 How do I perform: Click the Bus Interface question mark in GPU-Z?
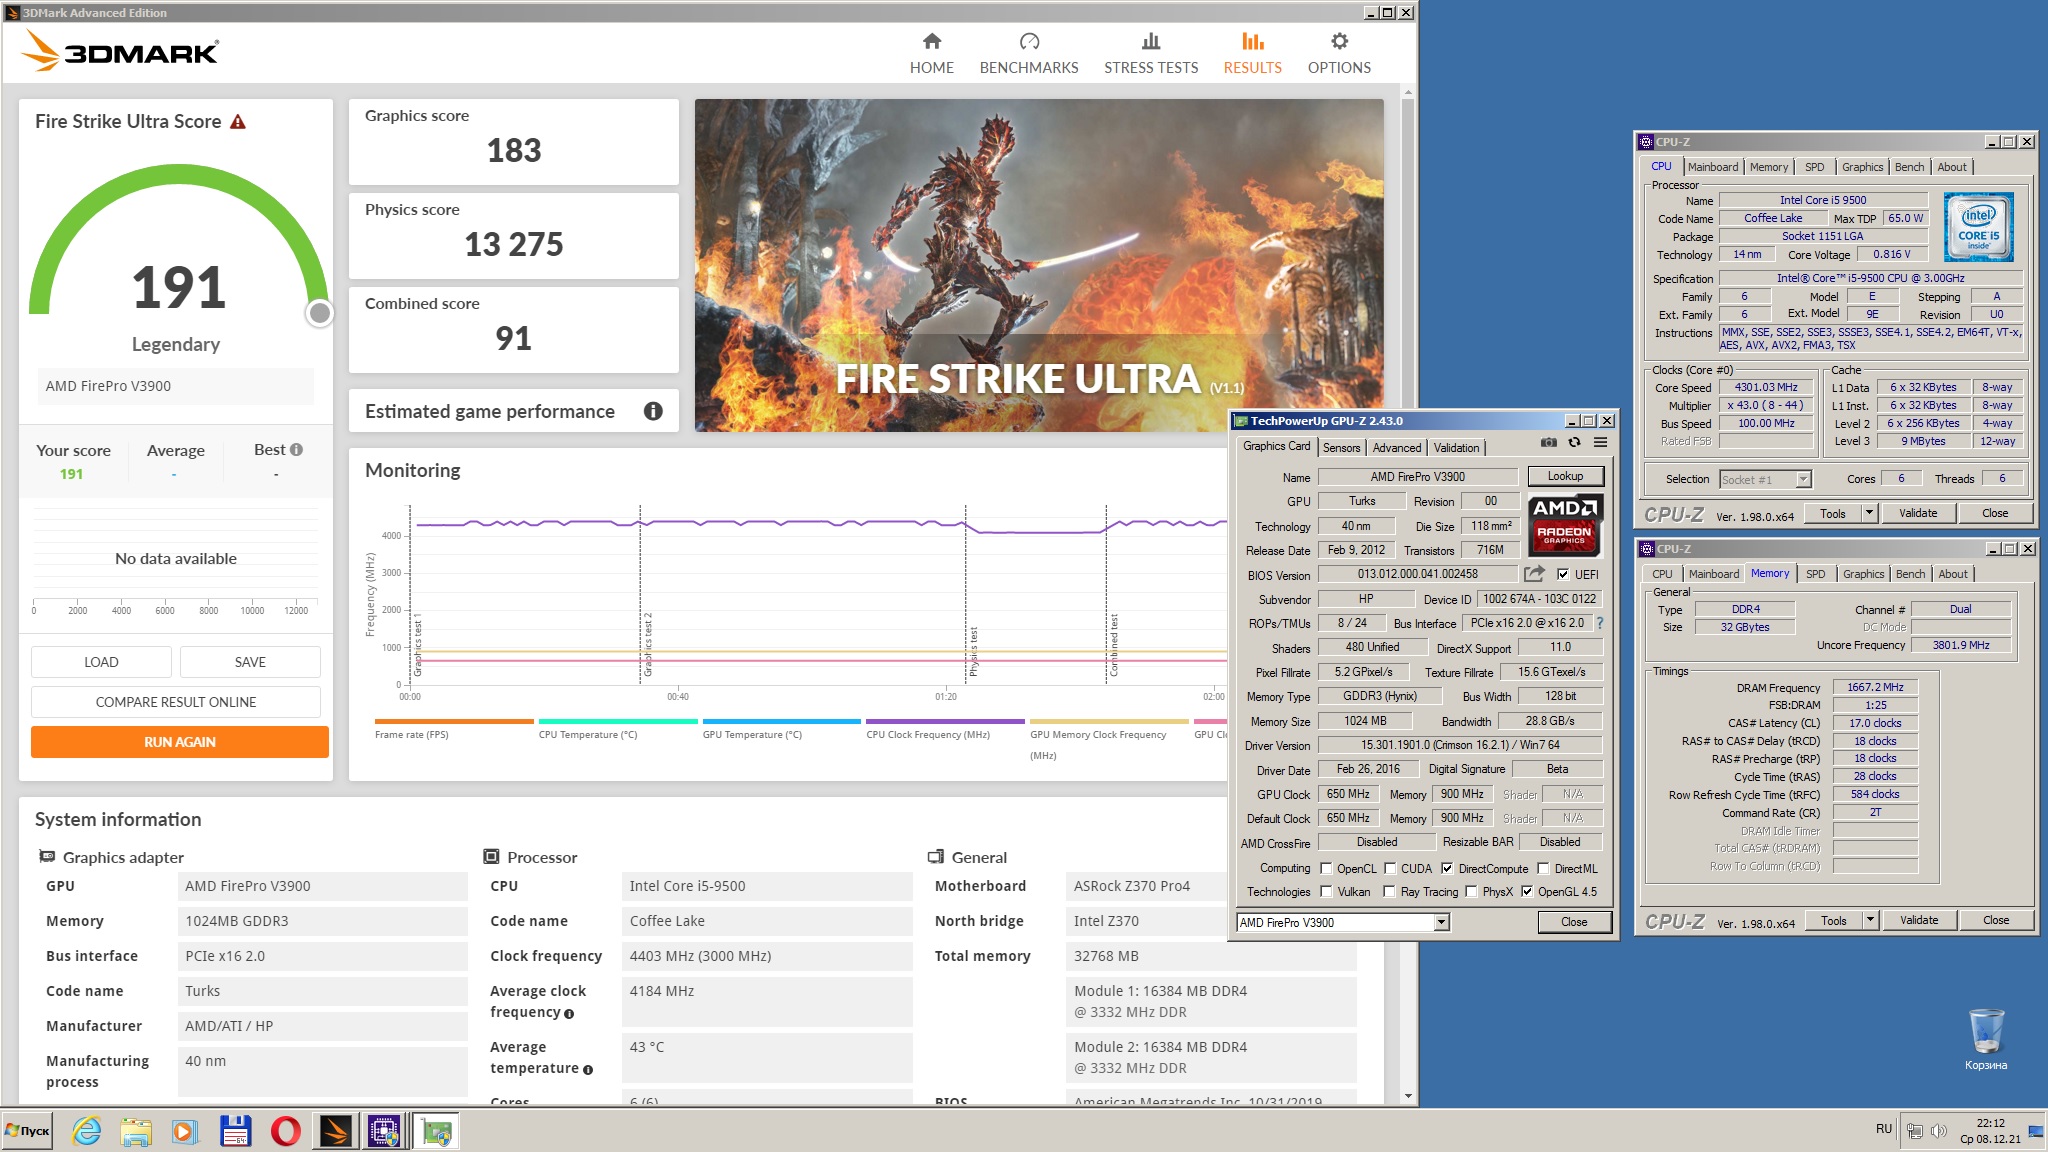point(1600,623)
